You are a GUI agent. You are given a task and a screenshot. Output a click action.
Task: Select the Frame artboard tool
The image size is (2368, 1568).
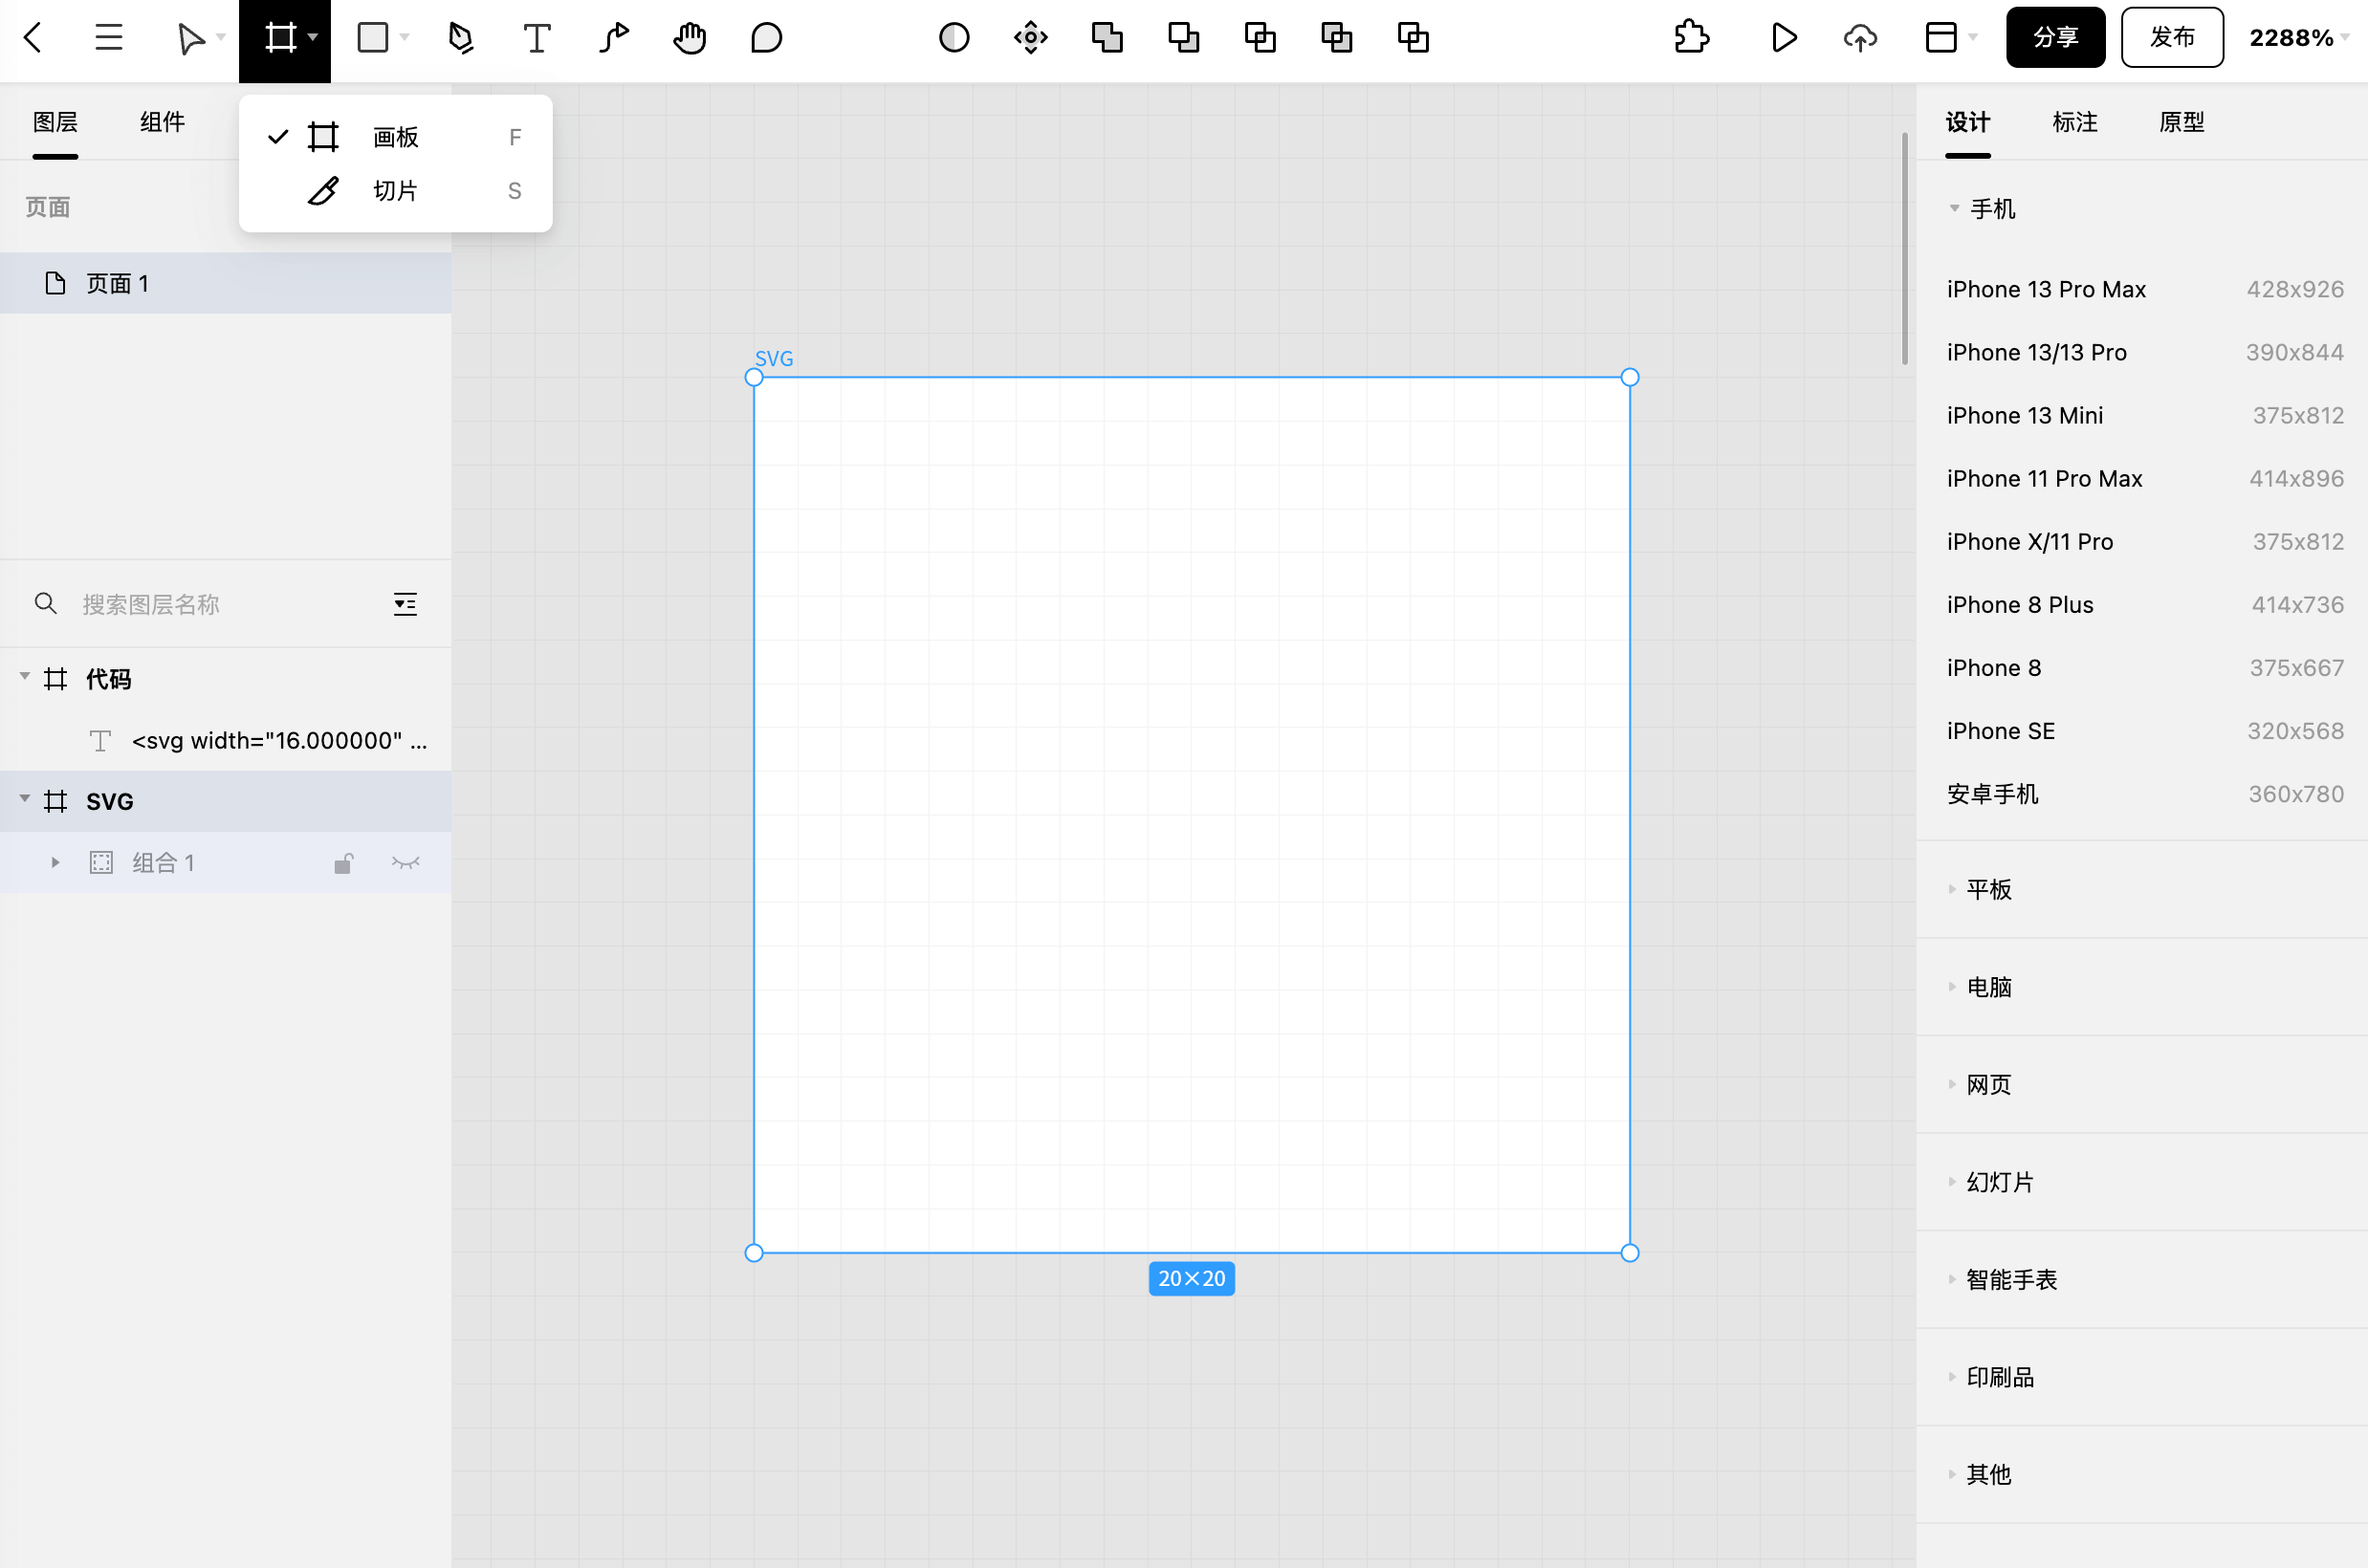pyautogui.click(x=280, y=38)
